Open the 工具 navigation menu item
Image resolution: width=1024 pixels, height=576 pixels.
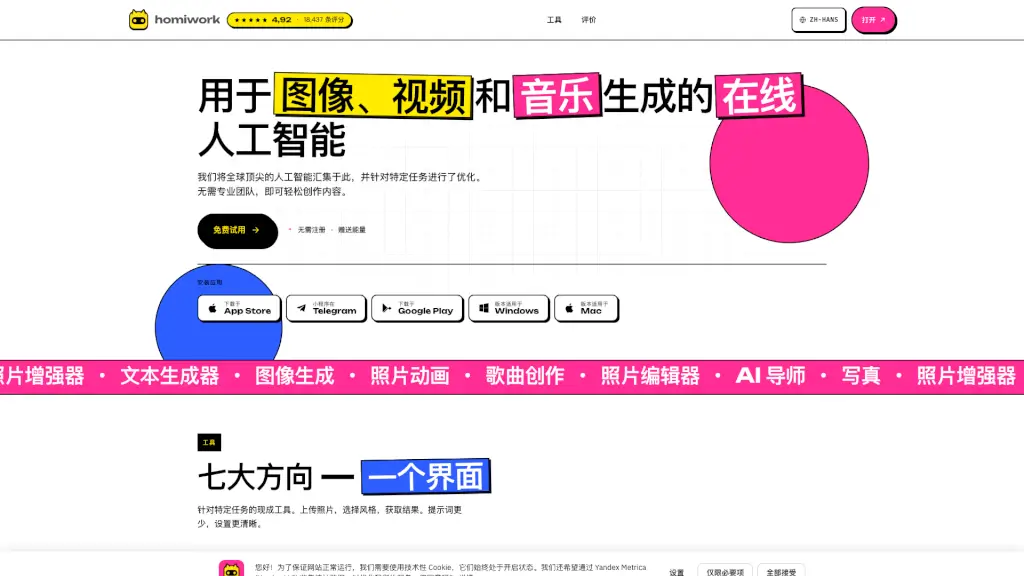554,20
